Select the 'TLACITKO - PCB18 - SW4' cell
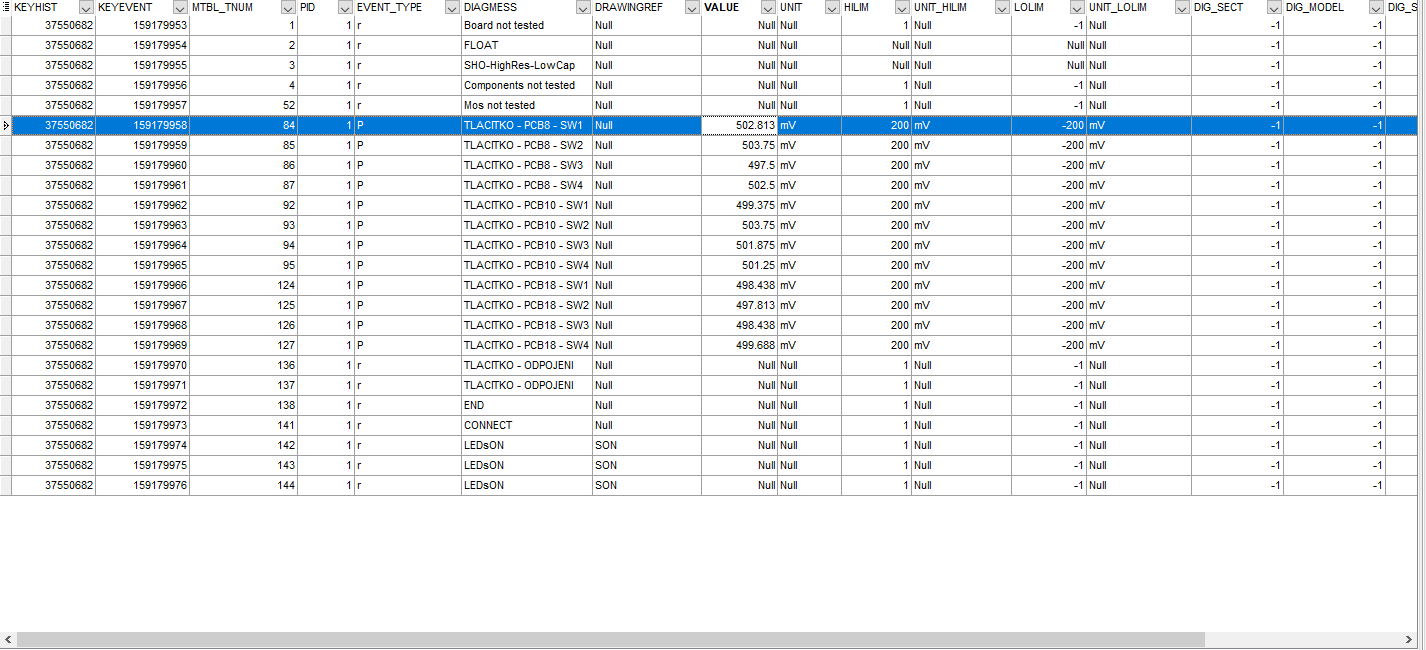 click(526, 345)
